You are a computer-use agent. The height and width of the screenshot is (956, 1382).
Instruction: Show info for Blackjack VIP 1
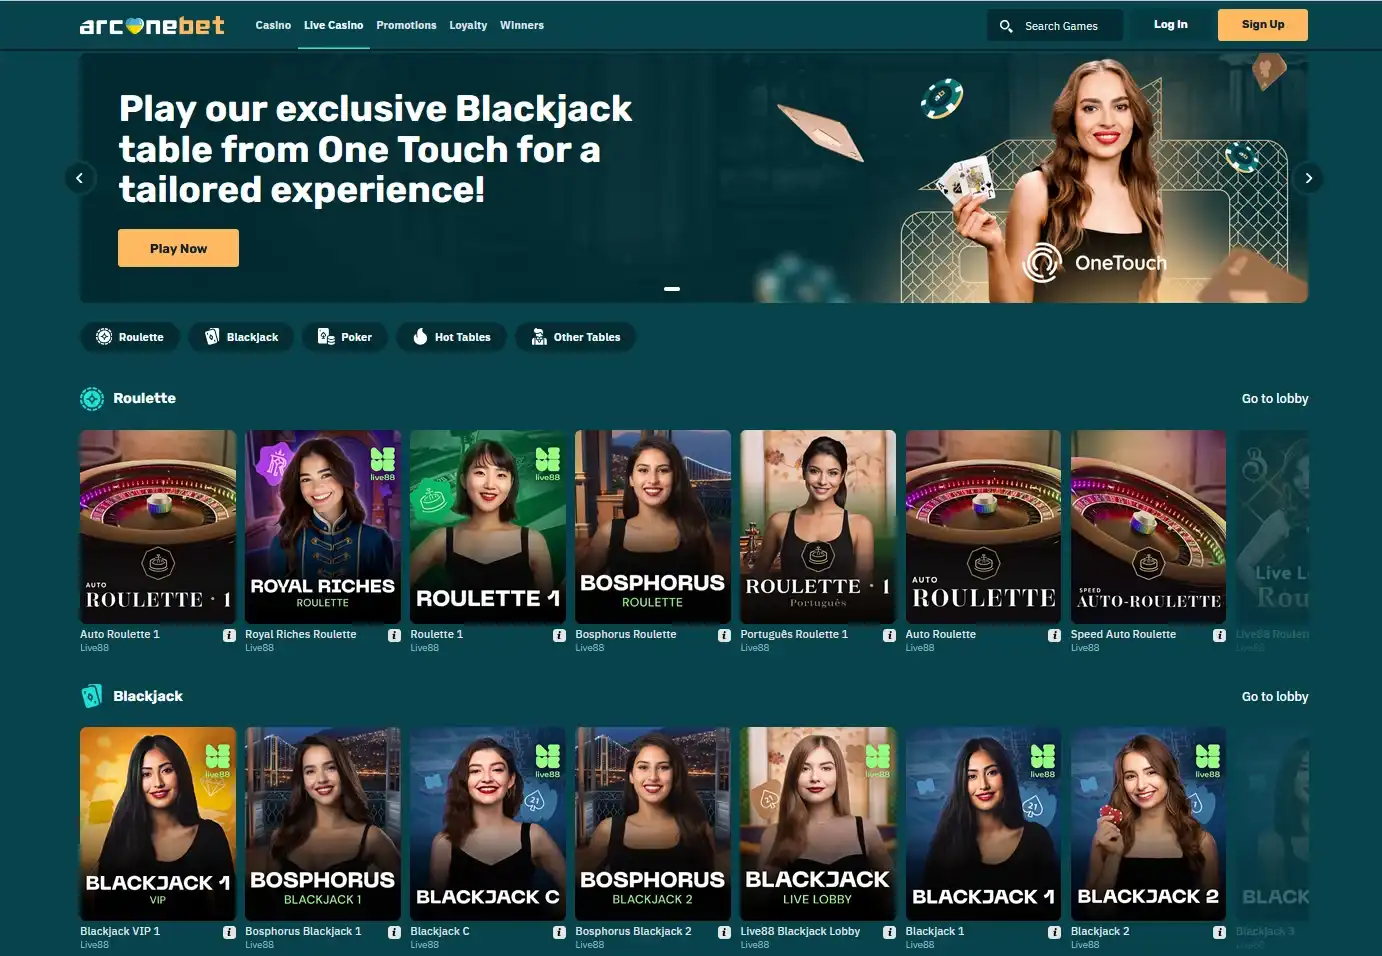pos(229,932)
